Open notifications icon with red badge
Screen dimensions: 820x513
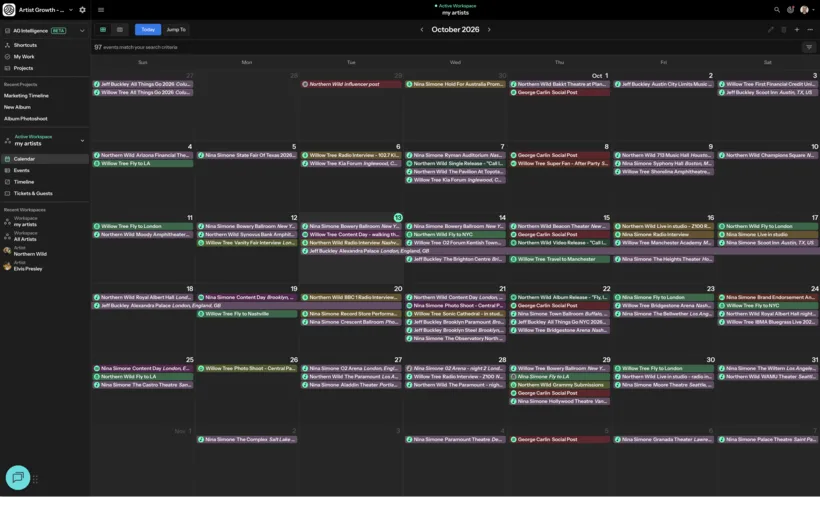pyautogui.click(x=790, y=10)
